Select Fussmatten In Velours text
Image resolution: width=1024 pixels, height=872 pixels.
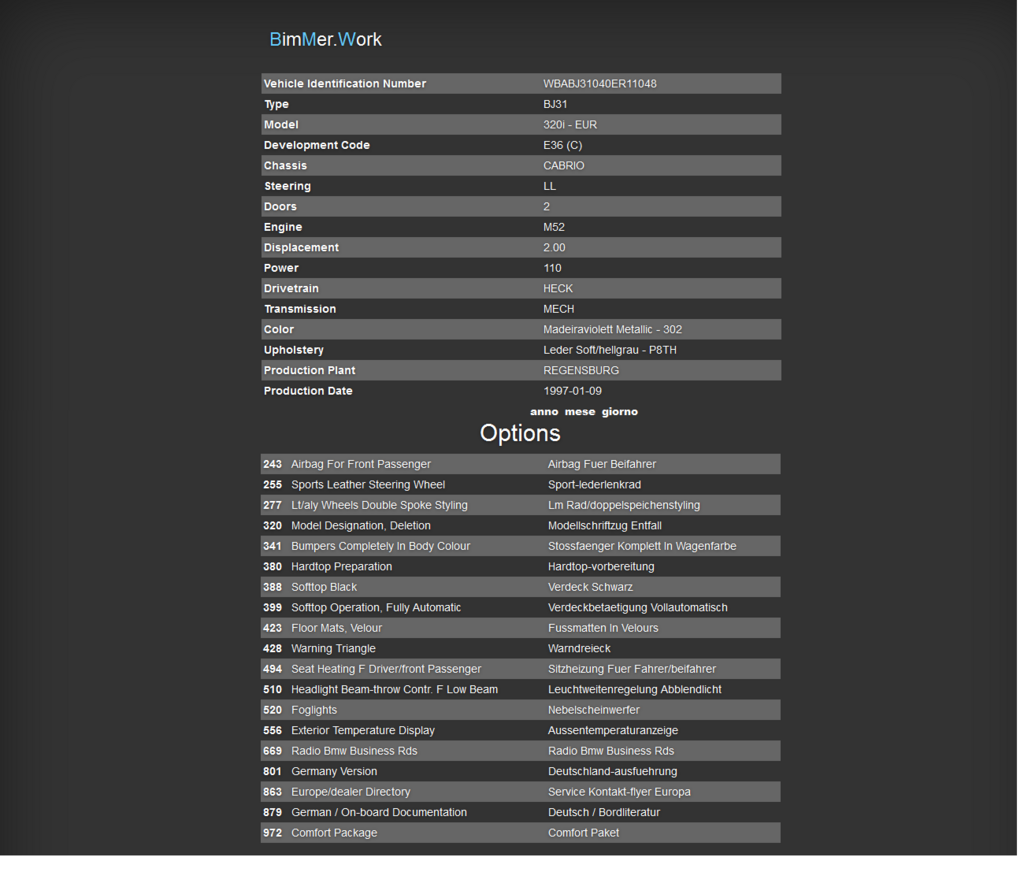tap(603, 628)
